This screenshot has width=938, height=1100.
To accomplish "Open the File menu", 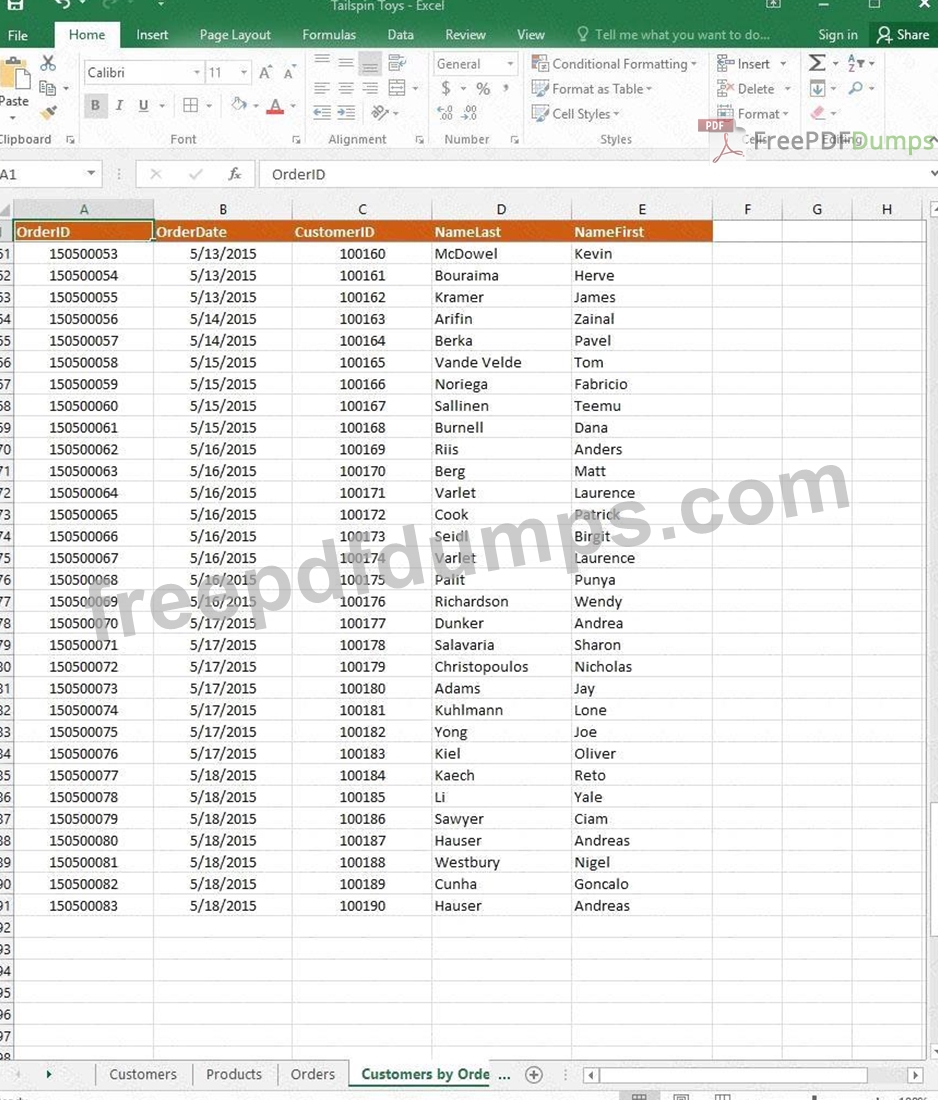I will (18, 35).
